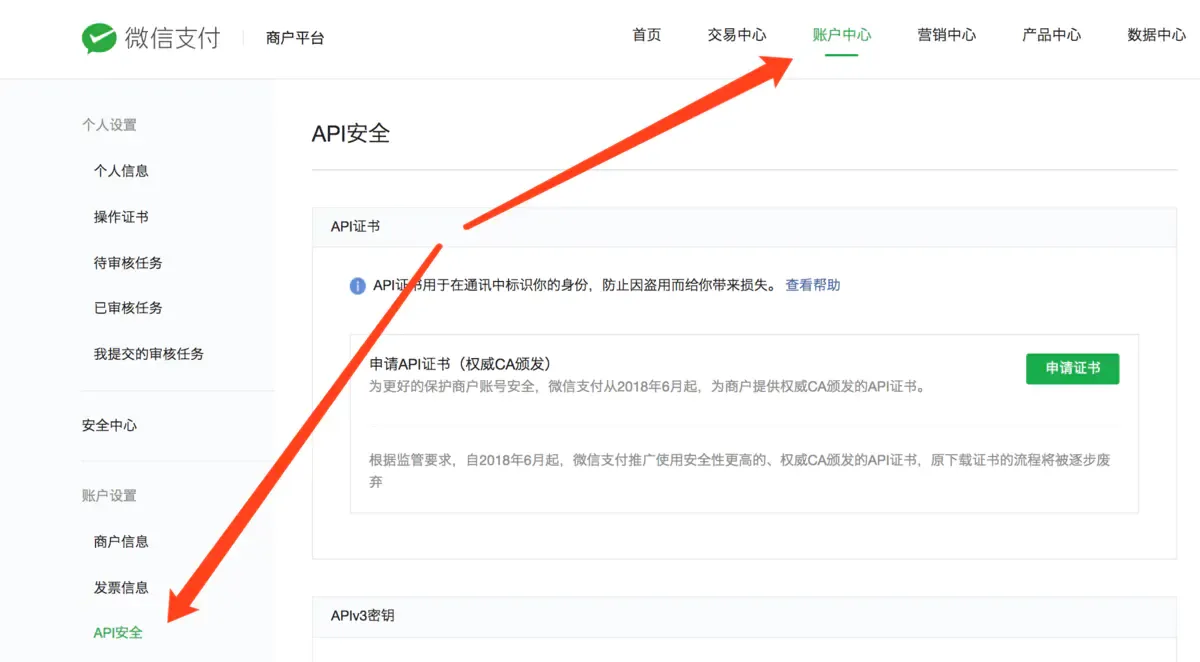Image resolution: width=1200 pixels, height=662 pixels.
Task: Click the 申请API证书（权威CA颁发） title
Action: [x=461, y=364]
